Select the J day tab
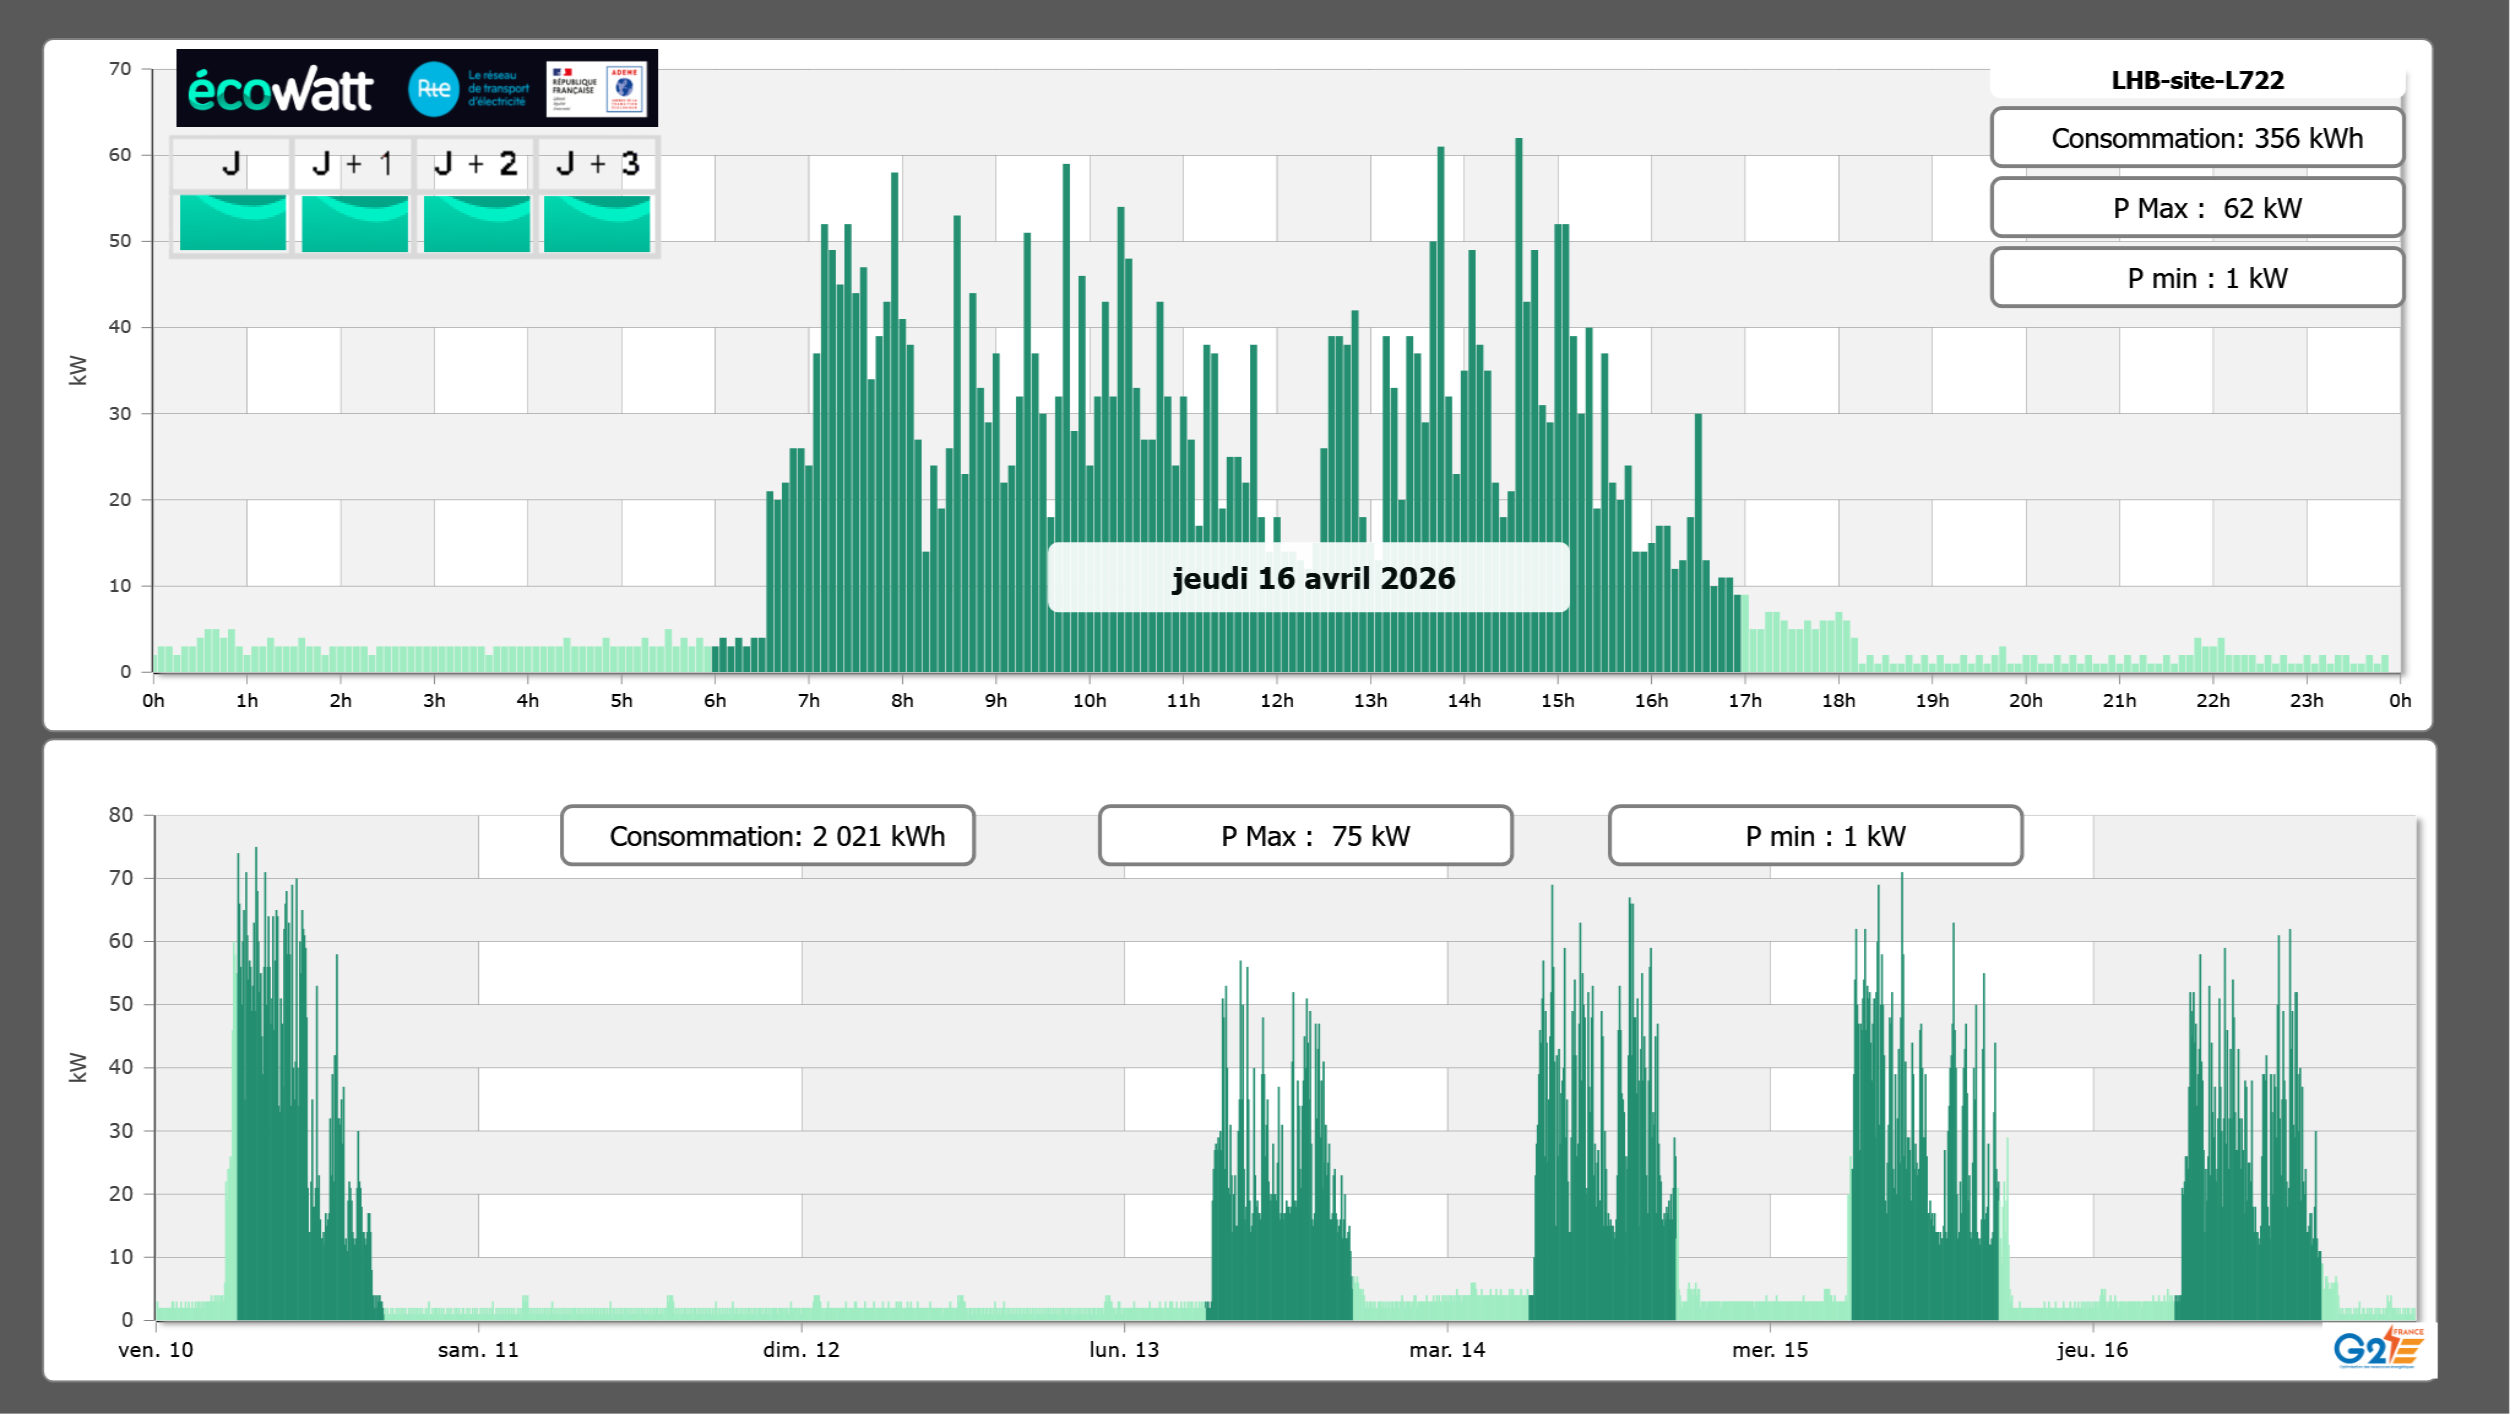The image size is (2511, 1415). pyautogui.click(x=232, y=164)
